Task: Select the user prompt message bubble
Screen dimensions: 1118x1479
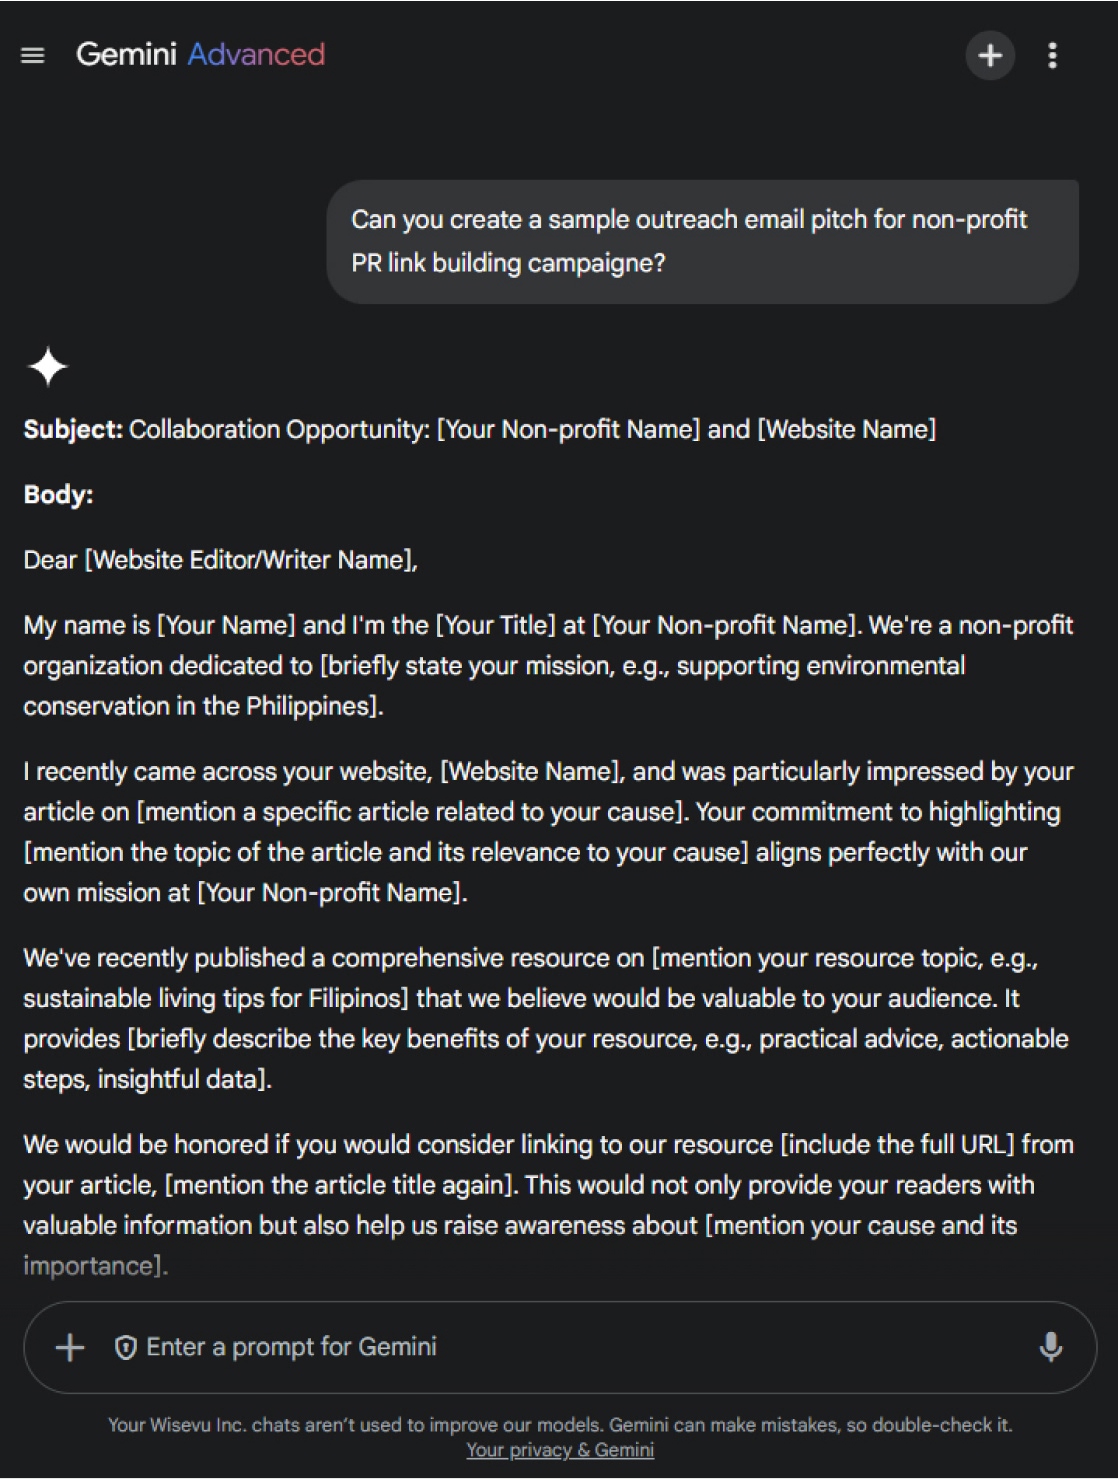Action: (702, 241)
